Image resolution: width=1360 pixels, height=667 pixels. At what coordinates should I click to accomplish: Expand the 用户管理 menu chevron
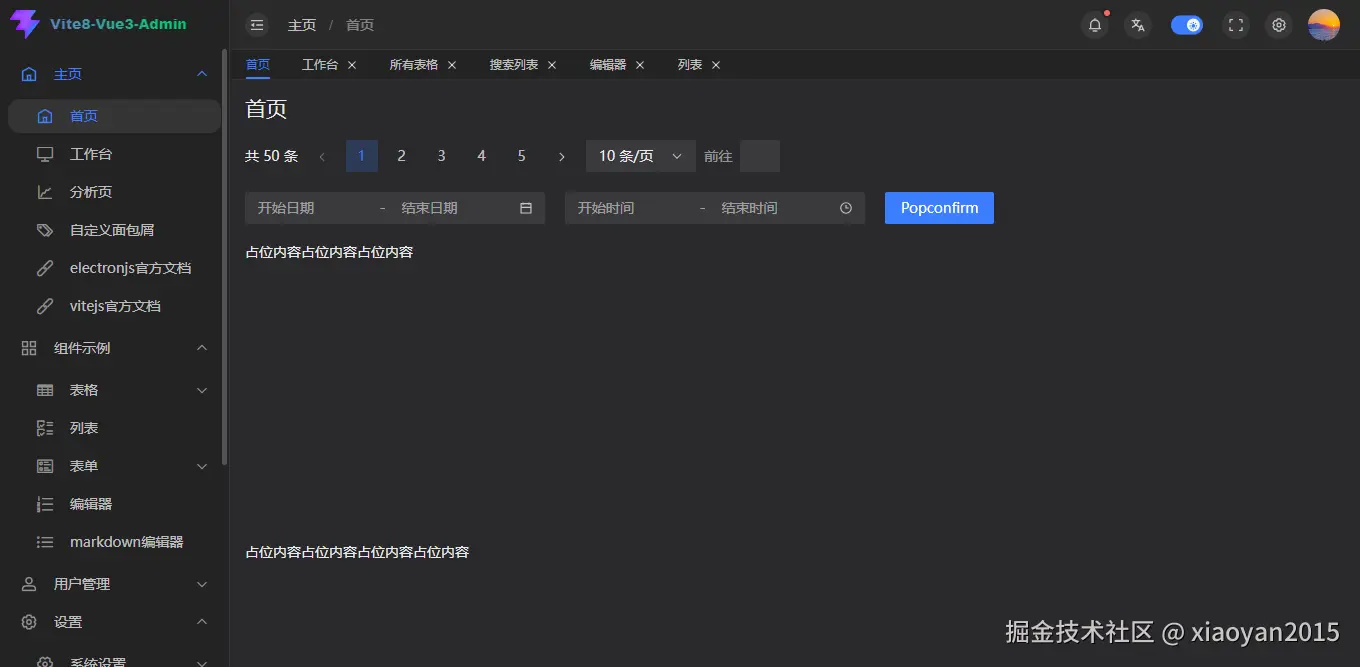[202, 584]
